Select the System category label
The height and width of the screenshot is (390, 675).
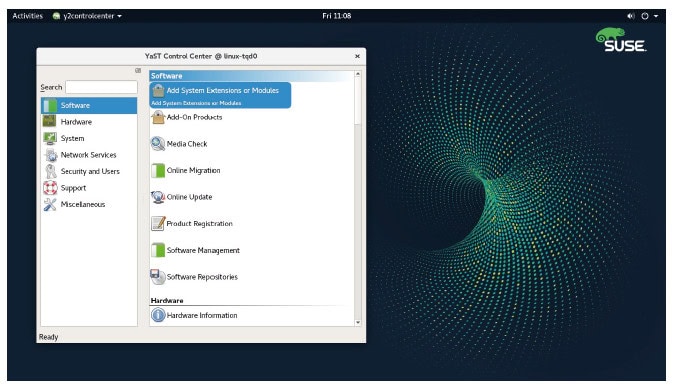(x=72, y=139)
